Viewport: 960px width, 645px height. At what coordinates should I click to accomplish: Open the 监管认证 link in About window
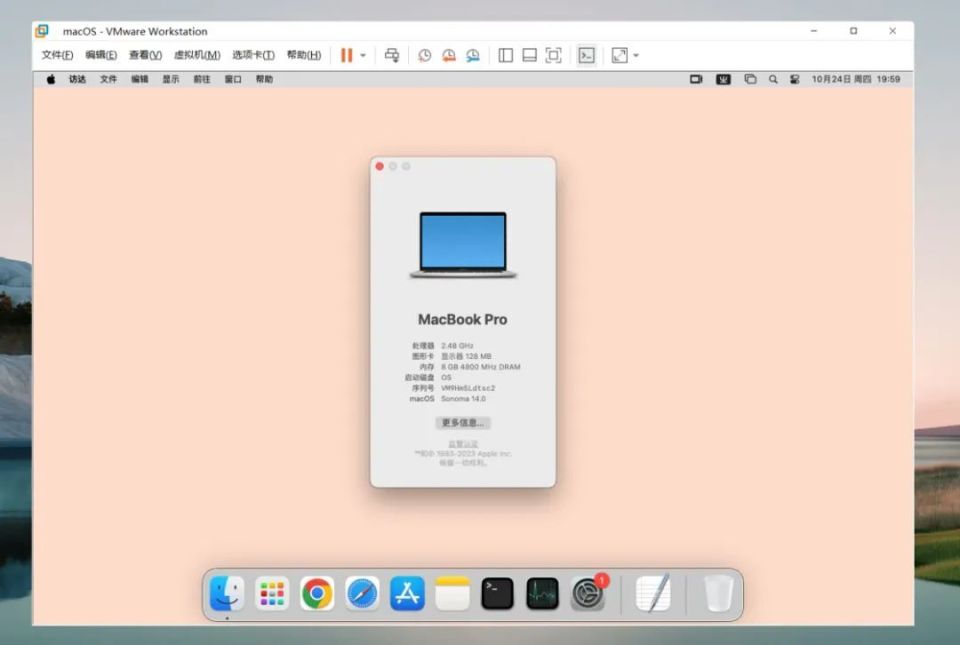click(x=462, y=443)
